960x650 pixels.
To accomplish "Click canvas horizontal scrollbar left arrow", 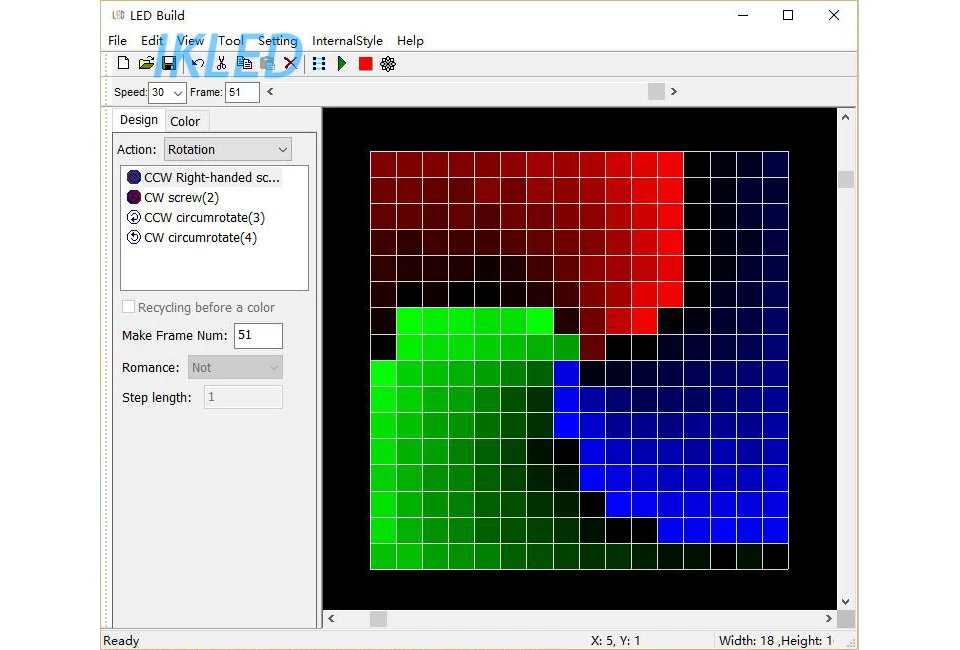I will (x=331, y=619).
